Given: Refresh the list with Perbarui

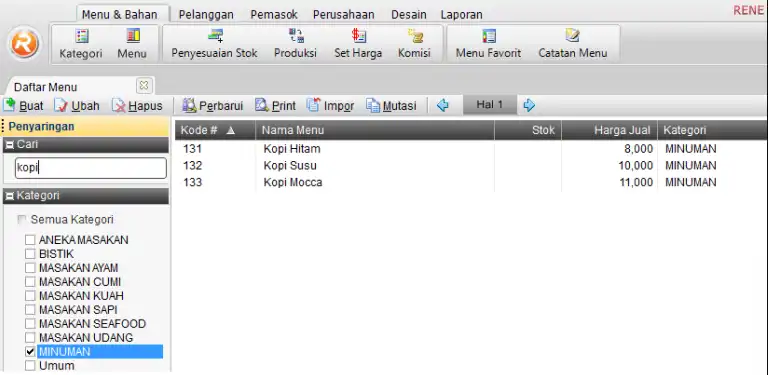Looking at the screenshot, I should (213, 105).
